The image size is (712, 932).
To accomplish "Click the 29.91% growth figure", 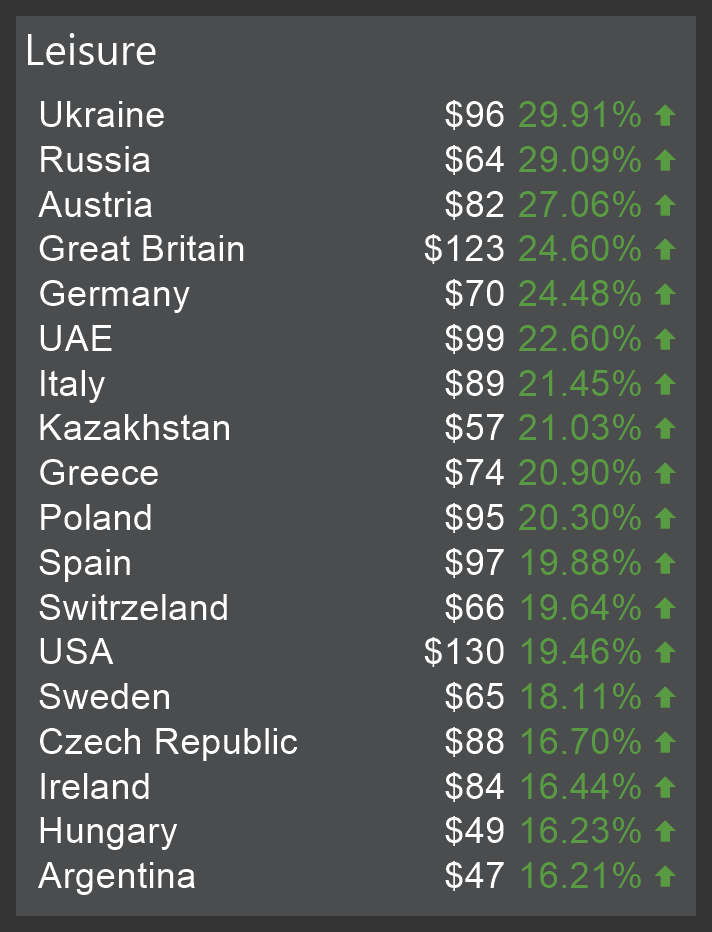I will 580,116.
